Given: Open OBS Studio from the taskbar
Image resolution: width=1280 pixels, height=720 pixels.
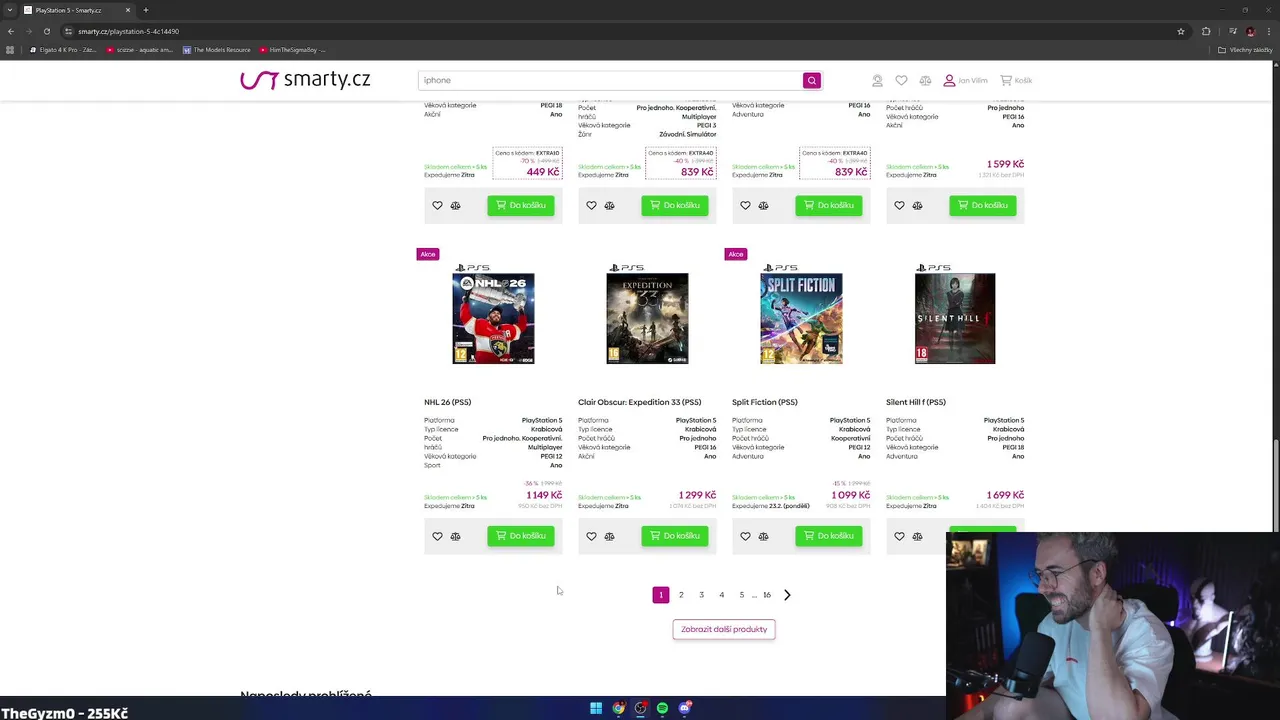Looking at the screenshot, I should 640,708.
